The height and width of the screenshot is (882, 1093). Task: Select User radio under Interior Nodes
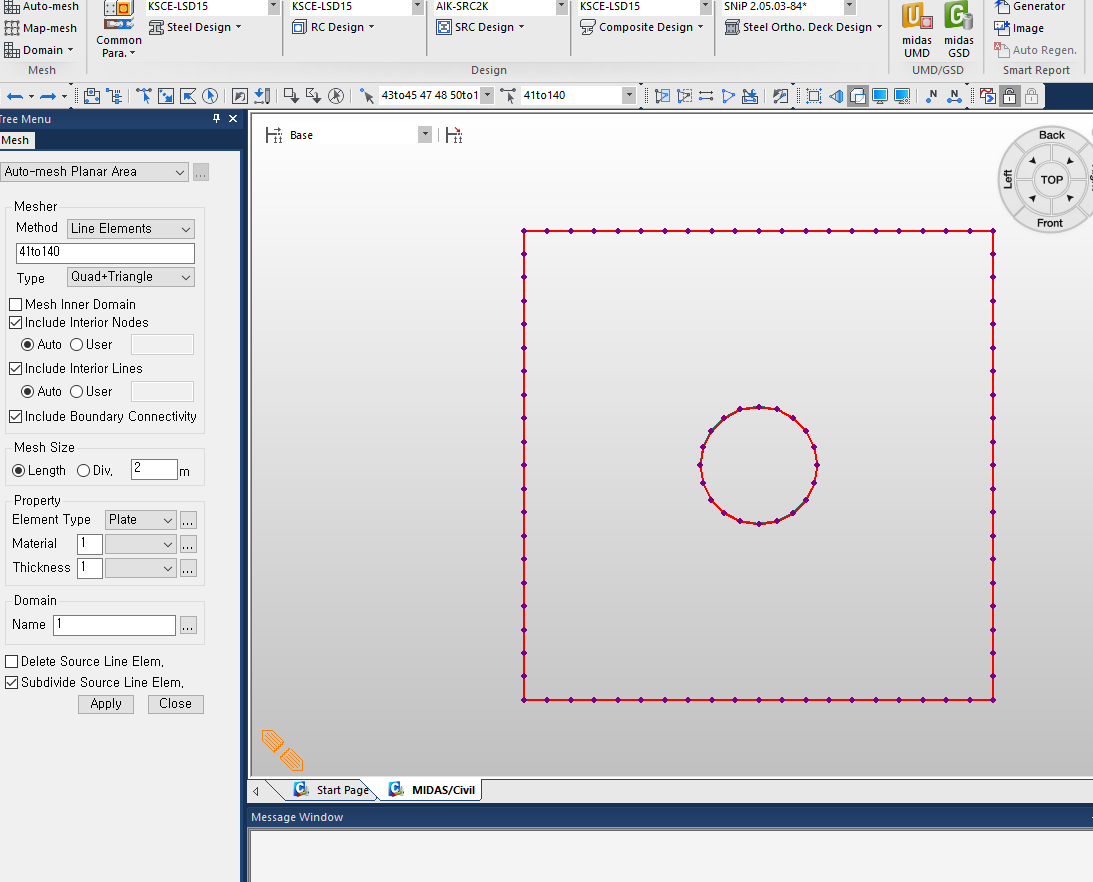(x=77, y=344)
